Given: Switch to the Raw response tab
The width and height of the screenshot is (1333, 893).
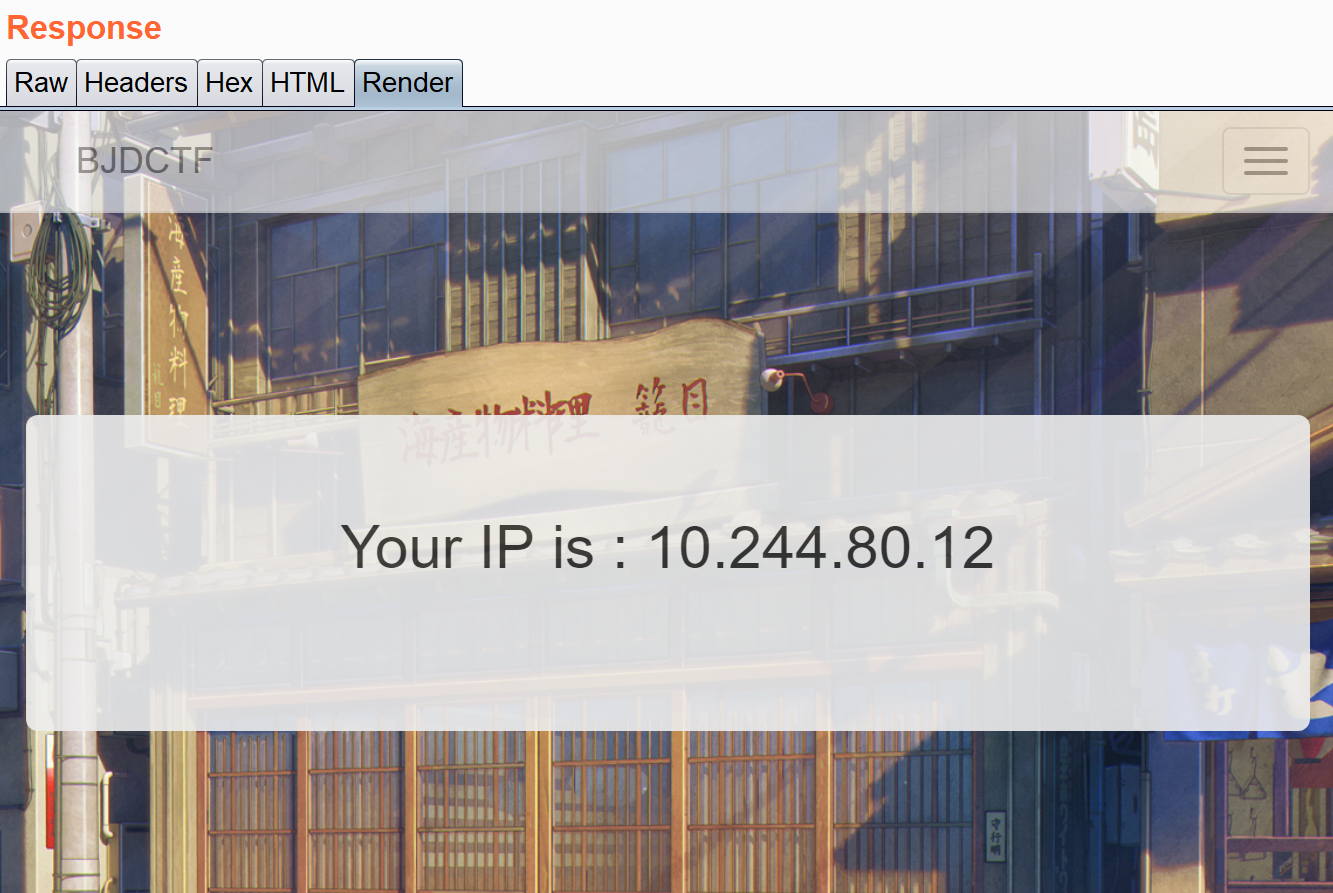Looking at the screenshot, I should (41, 82).
